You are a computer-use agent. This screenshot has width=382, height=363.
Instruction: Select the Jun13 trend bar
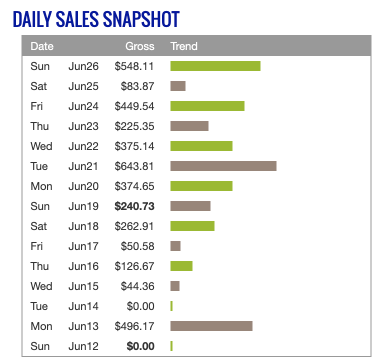(x=211, y=326)
